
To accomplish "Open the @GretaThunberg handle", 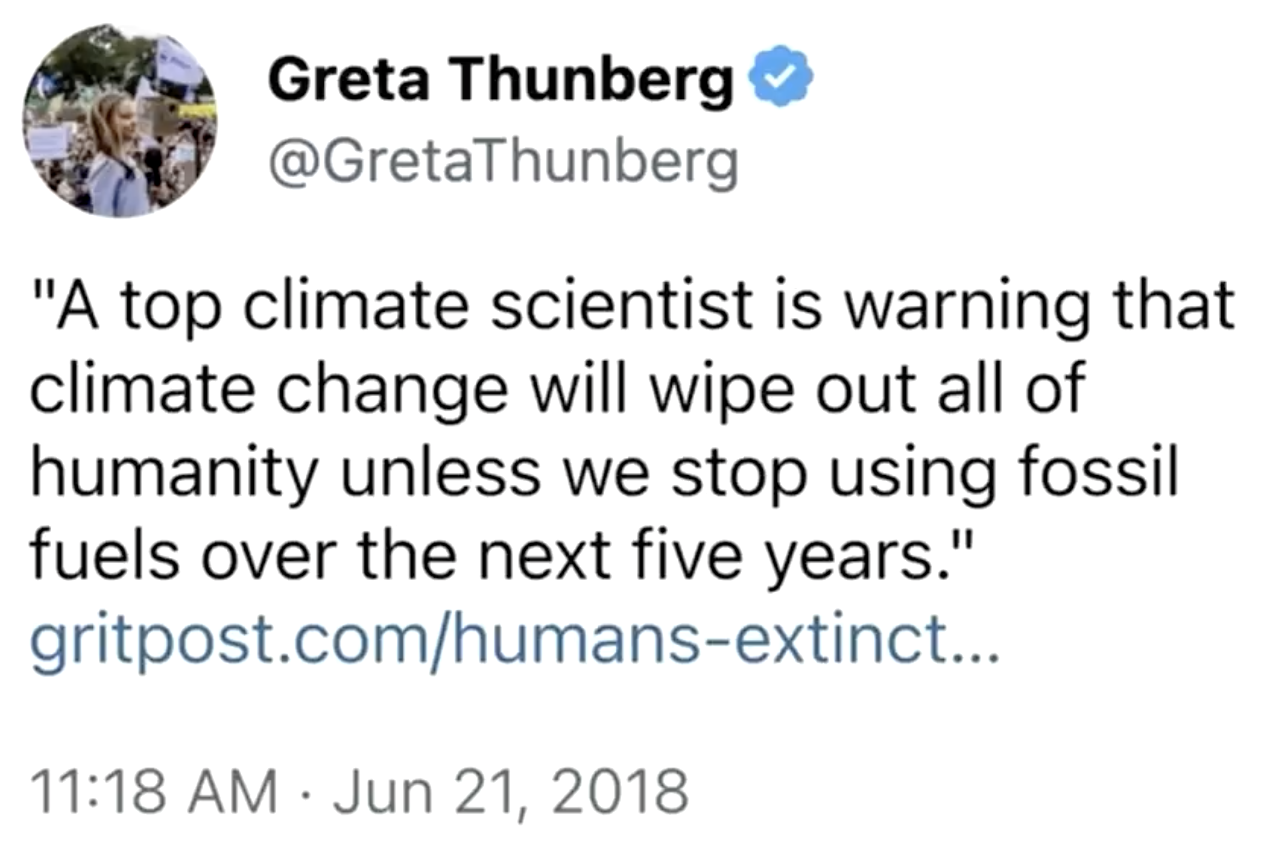I will coord(502,163).
